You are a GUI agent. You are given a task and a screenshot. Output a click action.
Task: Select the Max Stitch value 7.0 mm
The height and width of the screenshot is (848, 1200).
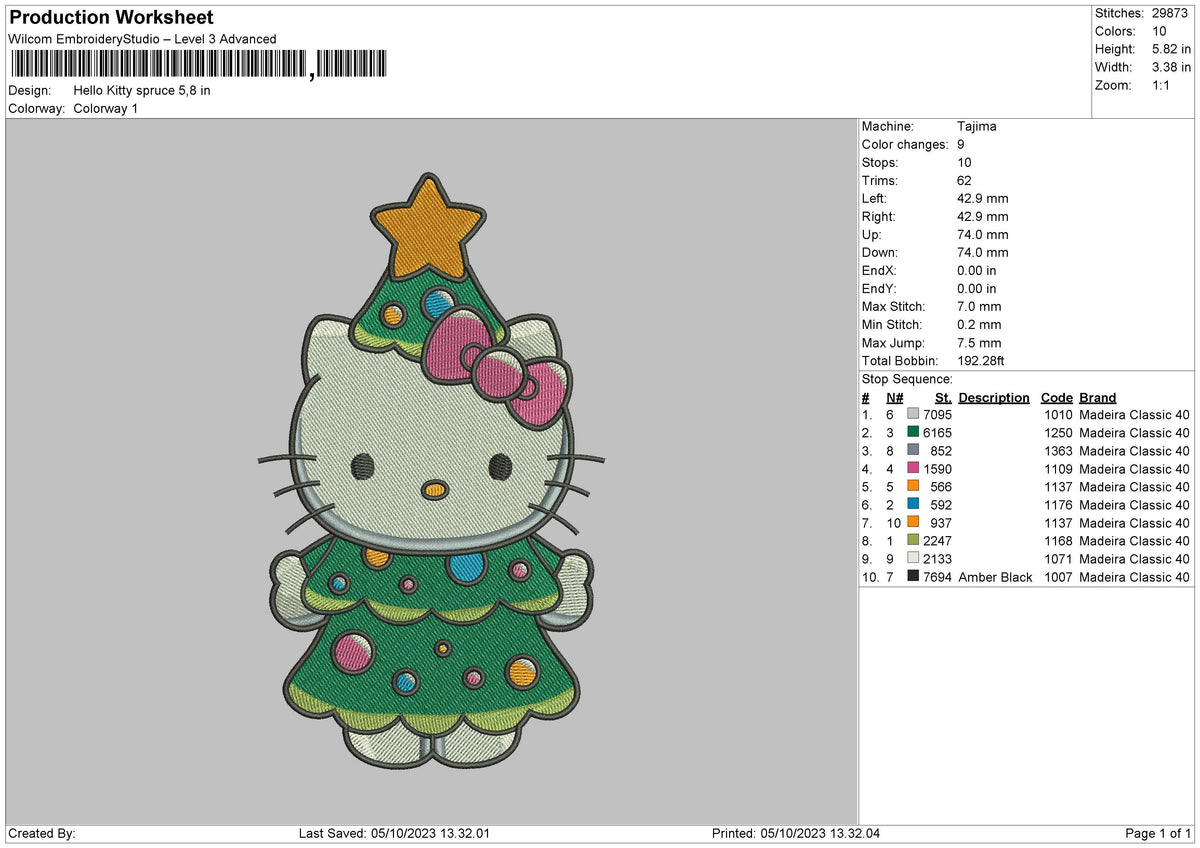[979, 306]
